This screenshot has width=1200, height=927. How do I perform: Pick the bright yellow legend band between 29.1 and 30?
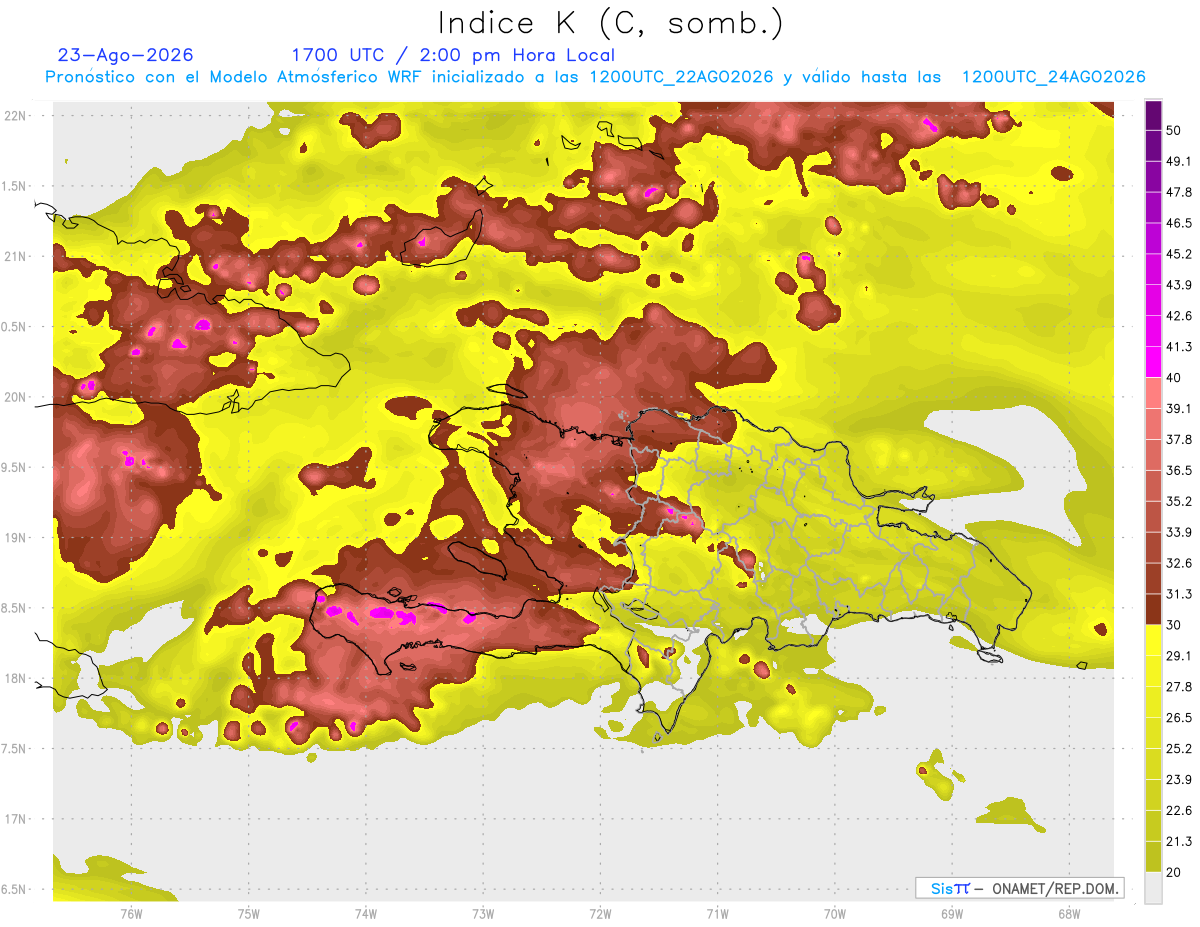click(1153, 640)
